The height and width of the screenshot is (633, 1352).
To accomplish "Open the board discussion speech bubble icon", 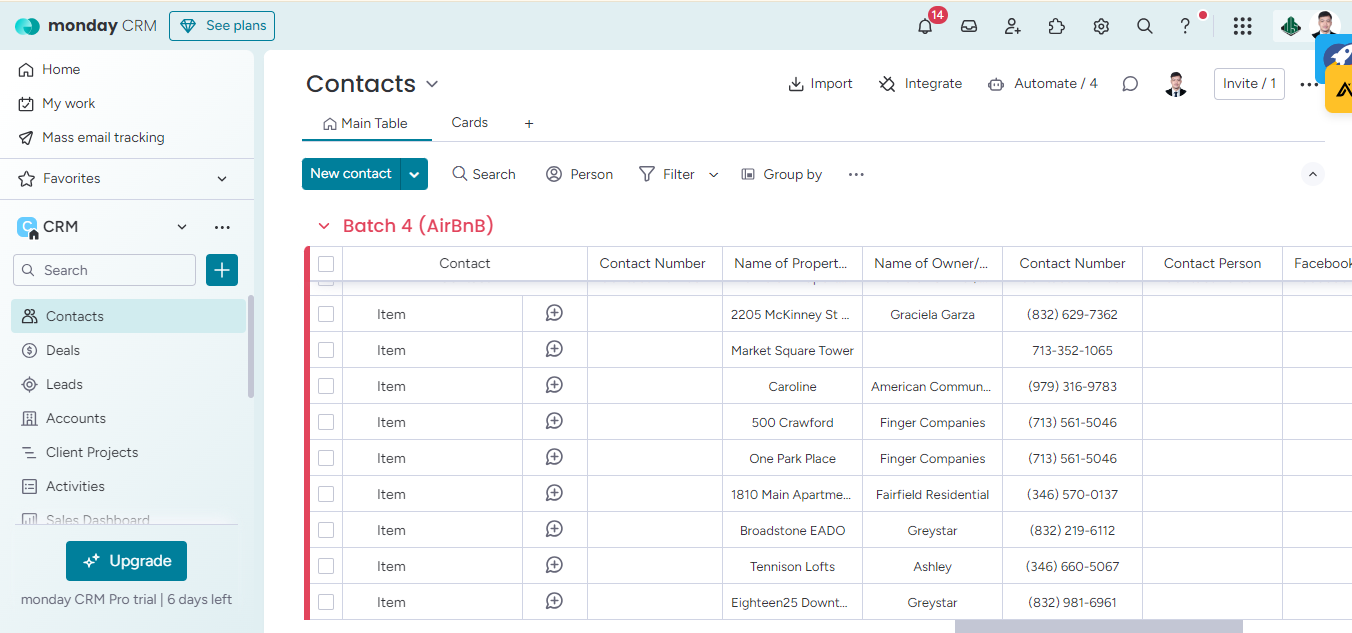I will point(1130,84).
